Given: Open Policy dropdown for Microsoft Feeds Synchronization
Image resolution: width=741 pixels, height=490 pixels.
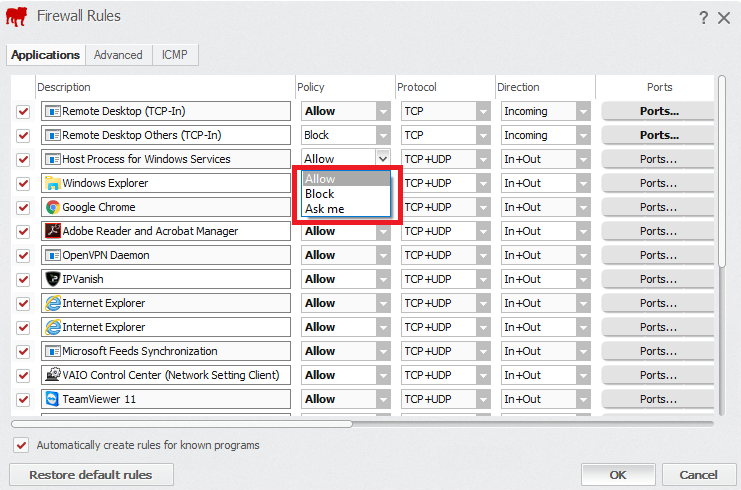Looking at the screenshot, I should (x=383, y=352).
